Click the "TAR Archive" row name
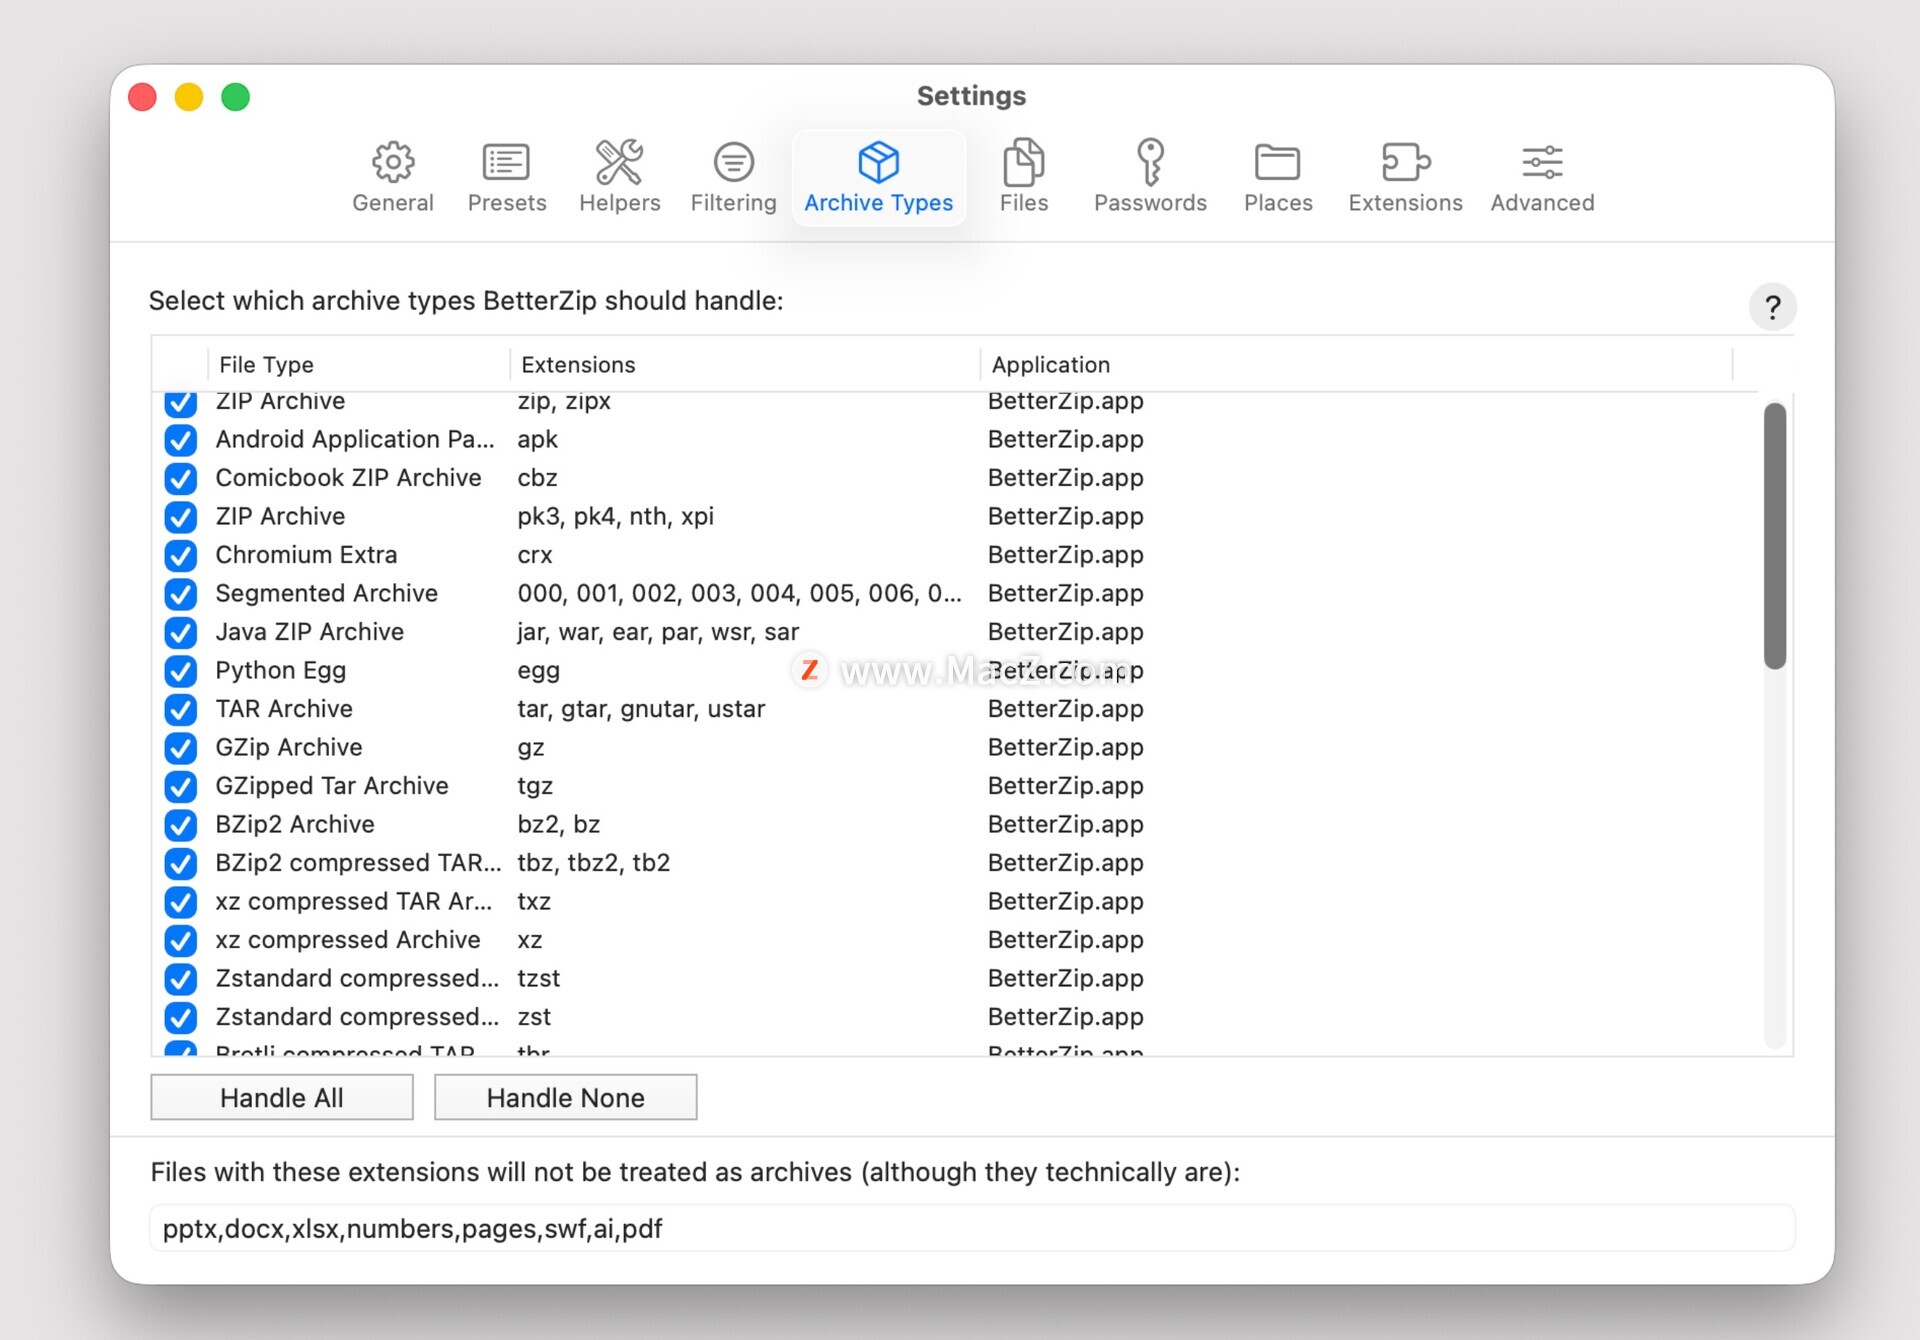1920x1340 pixels. pos(284,709)
